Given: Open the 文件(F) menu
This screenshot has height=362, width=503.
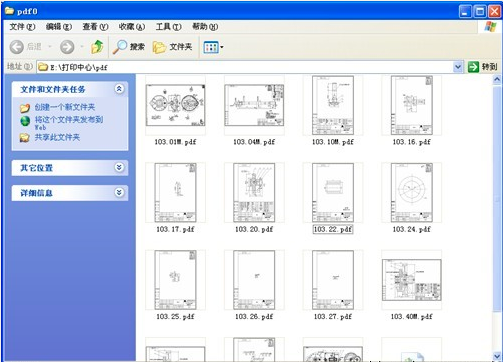Looking at the screenshot, I should (x=22, y=27).
